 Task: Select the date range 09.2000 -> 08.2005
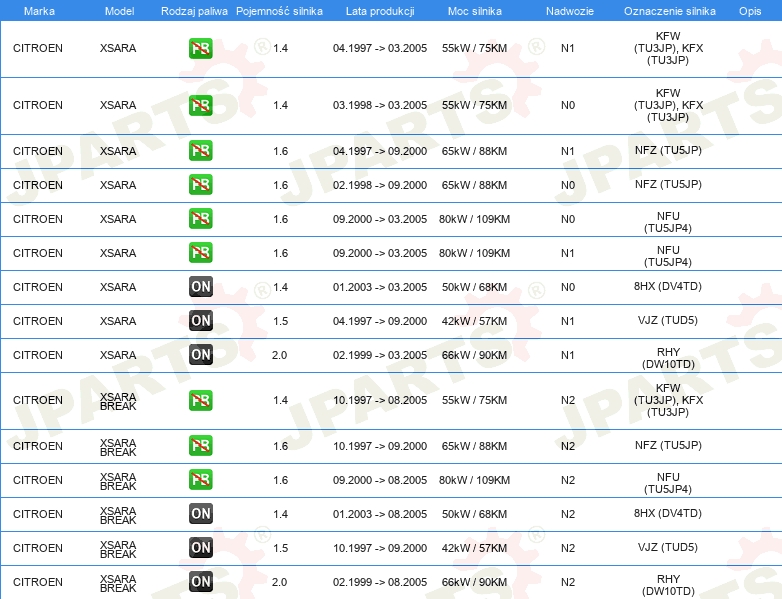click(x=380, y=480)
